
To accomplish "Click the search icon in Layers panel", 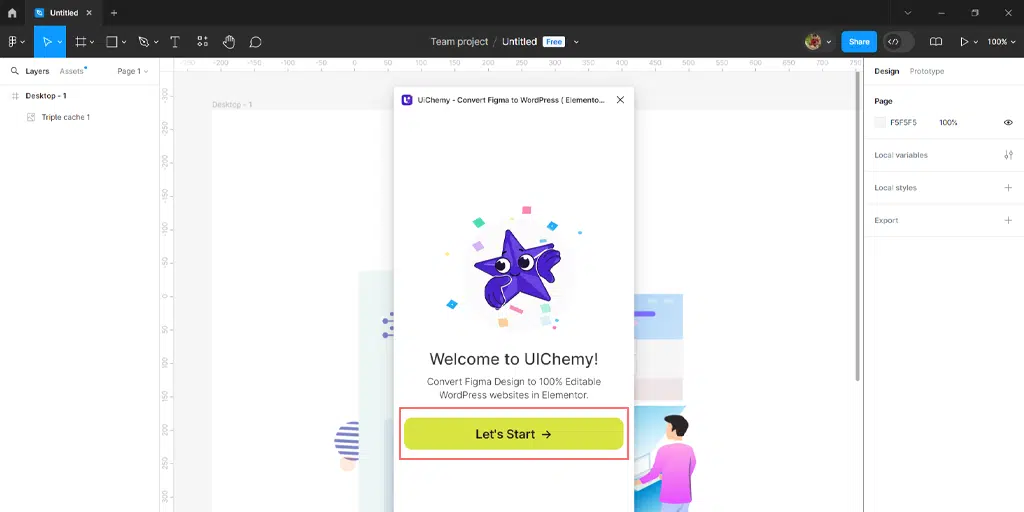I will click(x=14, y=71).
